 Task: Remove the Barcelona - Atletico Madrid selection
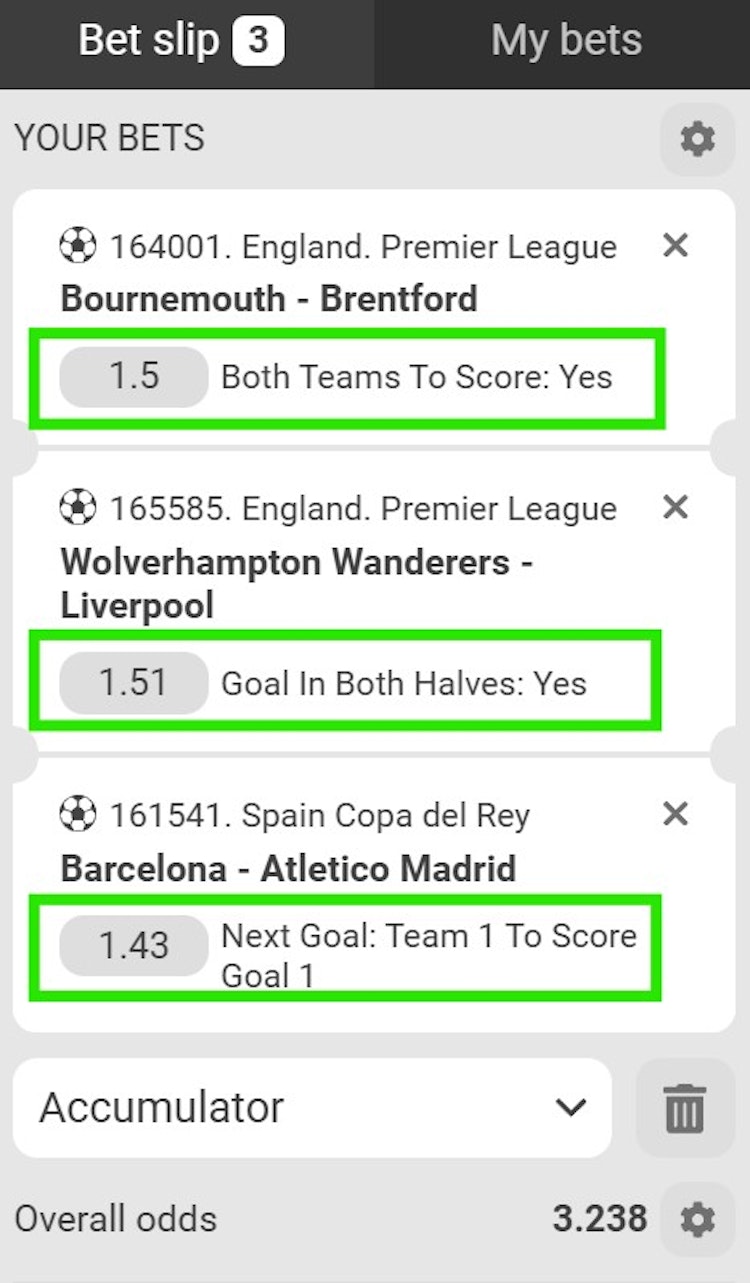click(675, 814)
